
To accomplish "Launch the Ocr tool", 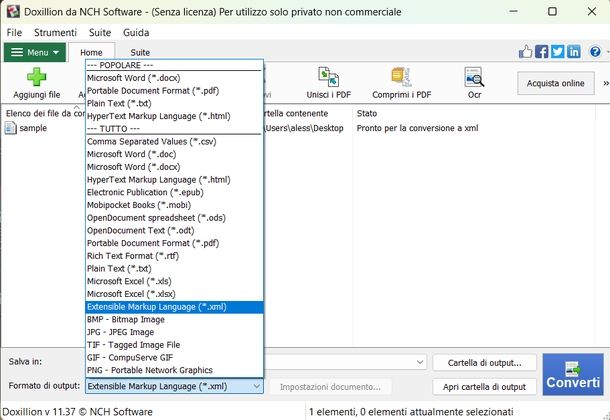I will pyautogui.click(x=474, y=83).
